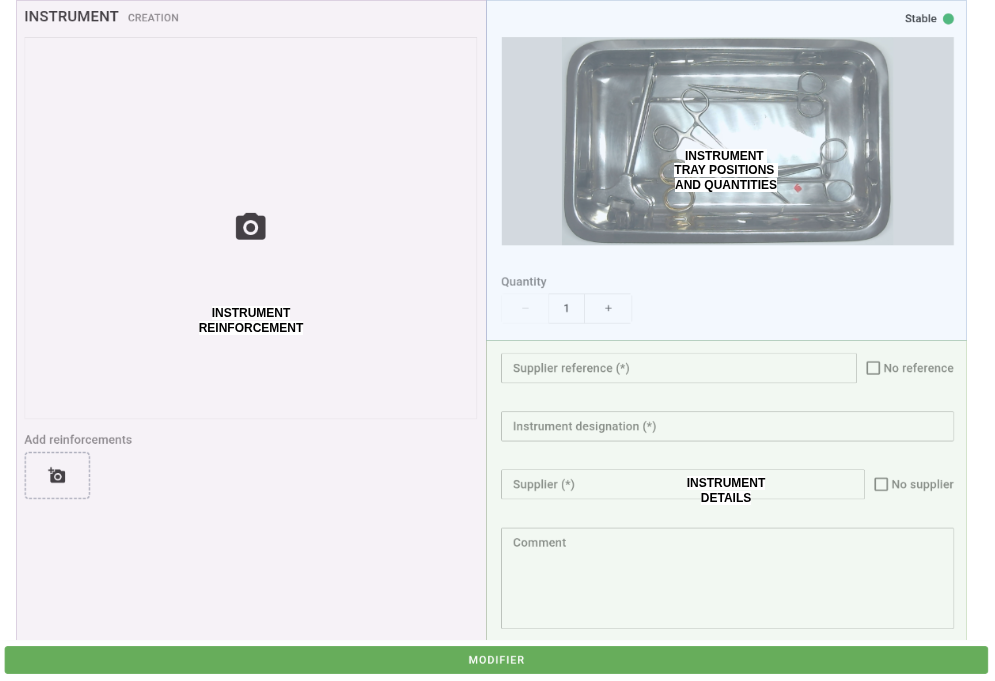Click the green Stable status indicator dot
Image resolution: width=995 pixels, height=681 pixels.
tap(948, 18)
